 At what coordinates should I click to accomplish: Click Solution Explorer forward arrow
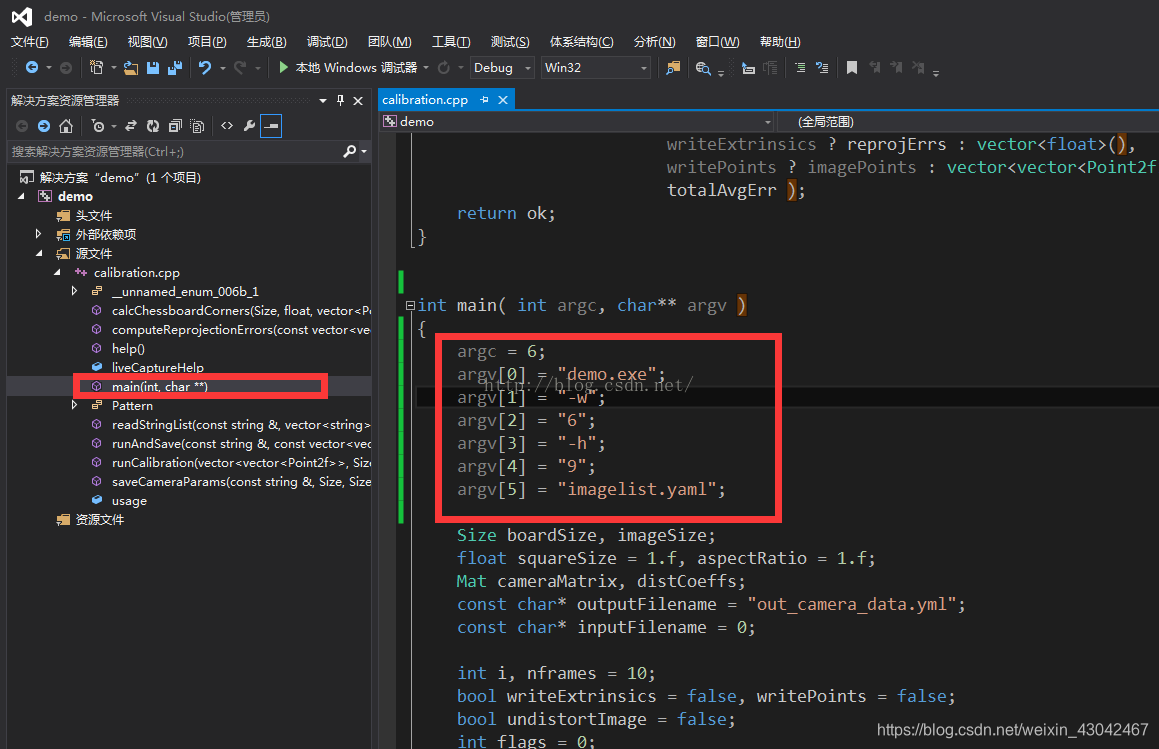point(44,126)
